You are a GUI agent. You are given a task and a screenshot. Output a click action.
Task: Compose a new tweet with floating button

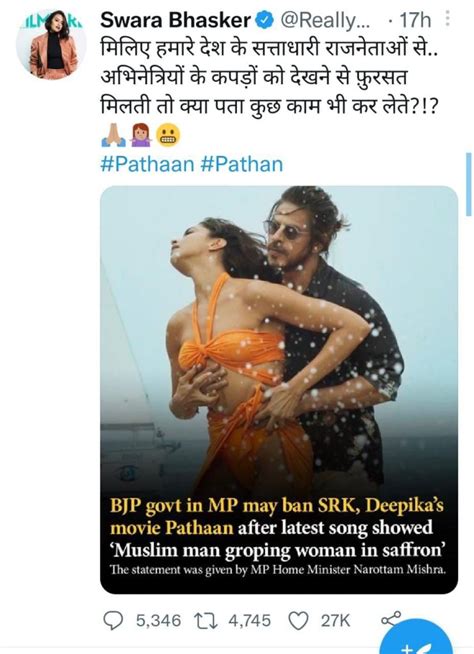pos(417,642)
